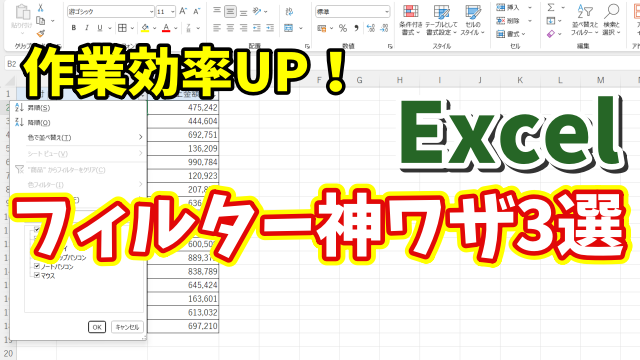Screen dimensions: 640x360
Task: Open the fill color dropdown arrow
Action: tap(154, 28)
